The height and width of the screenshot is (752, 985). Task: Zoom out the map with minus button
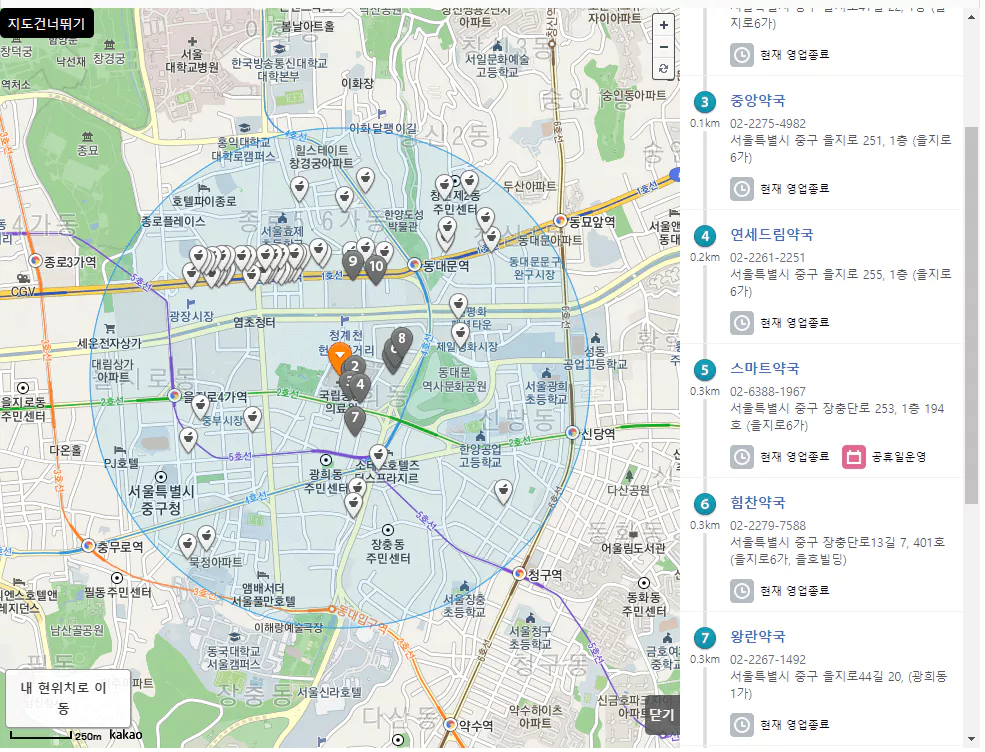pos(663,47)
